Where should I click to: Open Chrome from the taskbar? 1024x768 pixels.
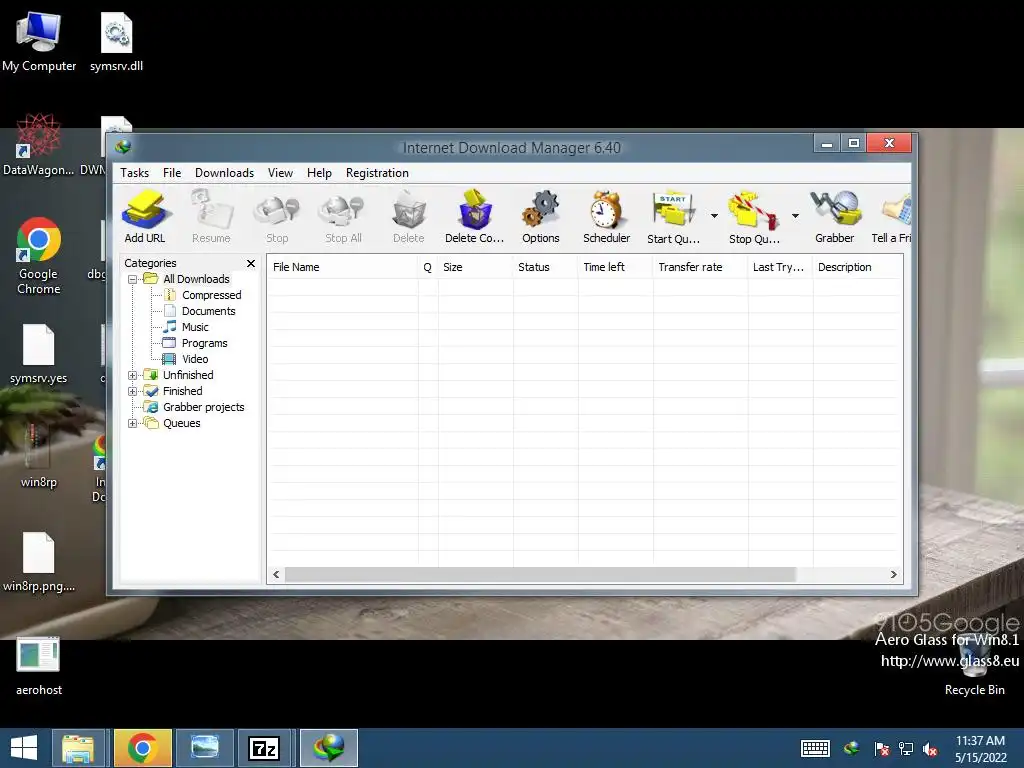click(x=142, y=748)
